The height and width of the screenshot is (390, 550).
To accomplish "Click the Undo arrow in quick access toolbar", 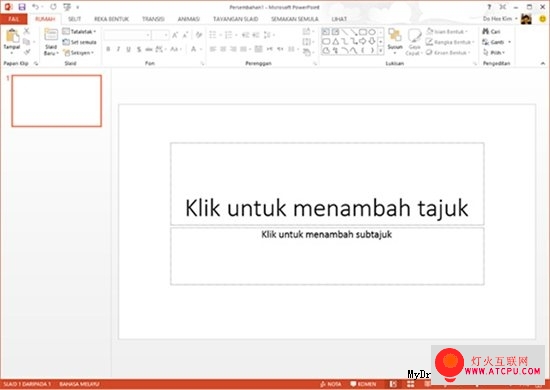I will (35, 7).
